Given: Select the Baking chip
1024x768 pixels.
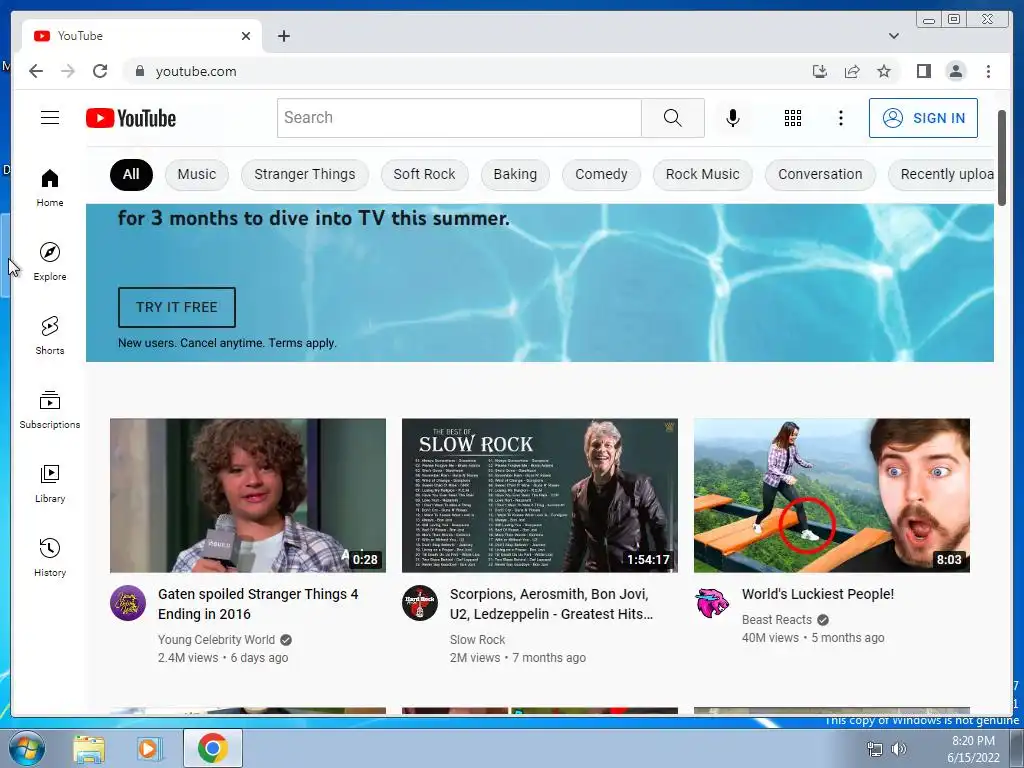Looking at the screenshot, I should click(x=515, y=174).
